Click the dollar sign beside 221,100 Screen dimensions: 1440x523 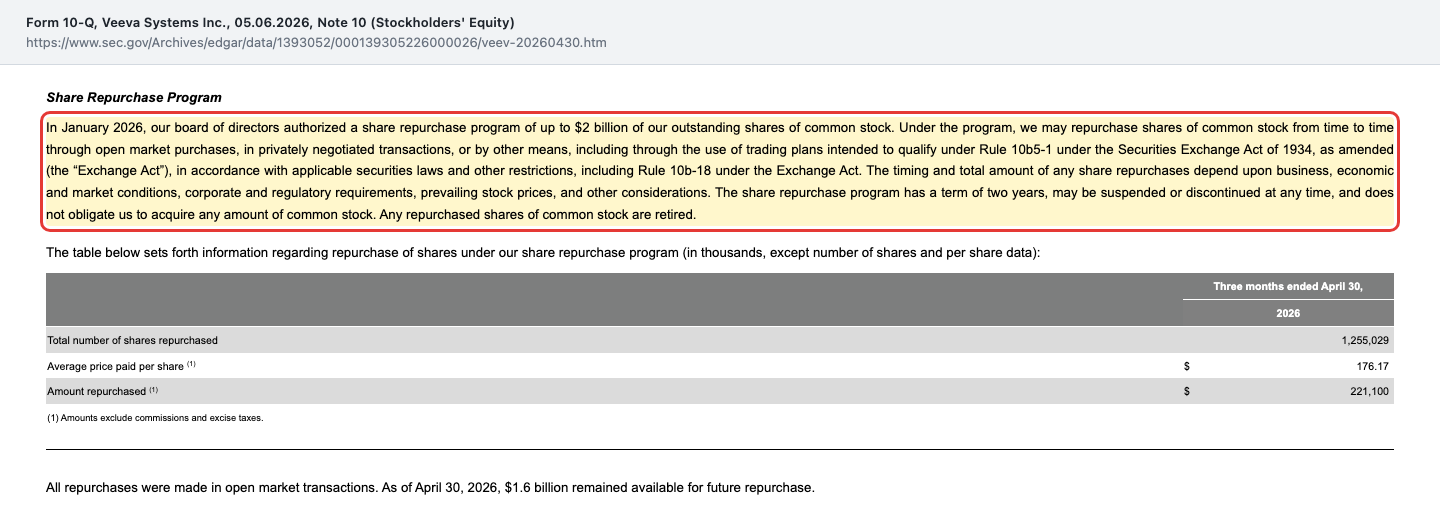[1187, 391]
